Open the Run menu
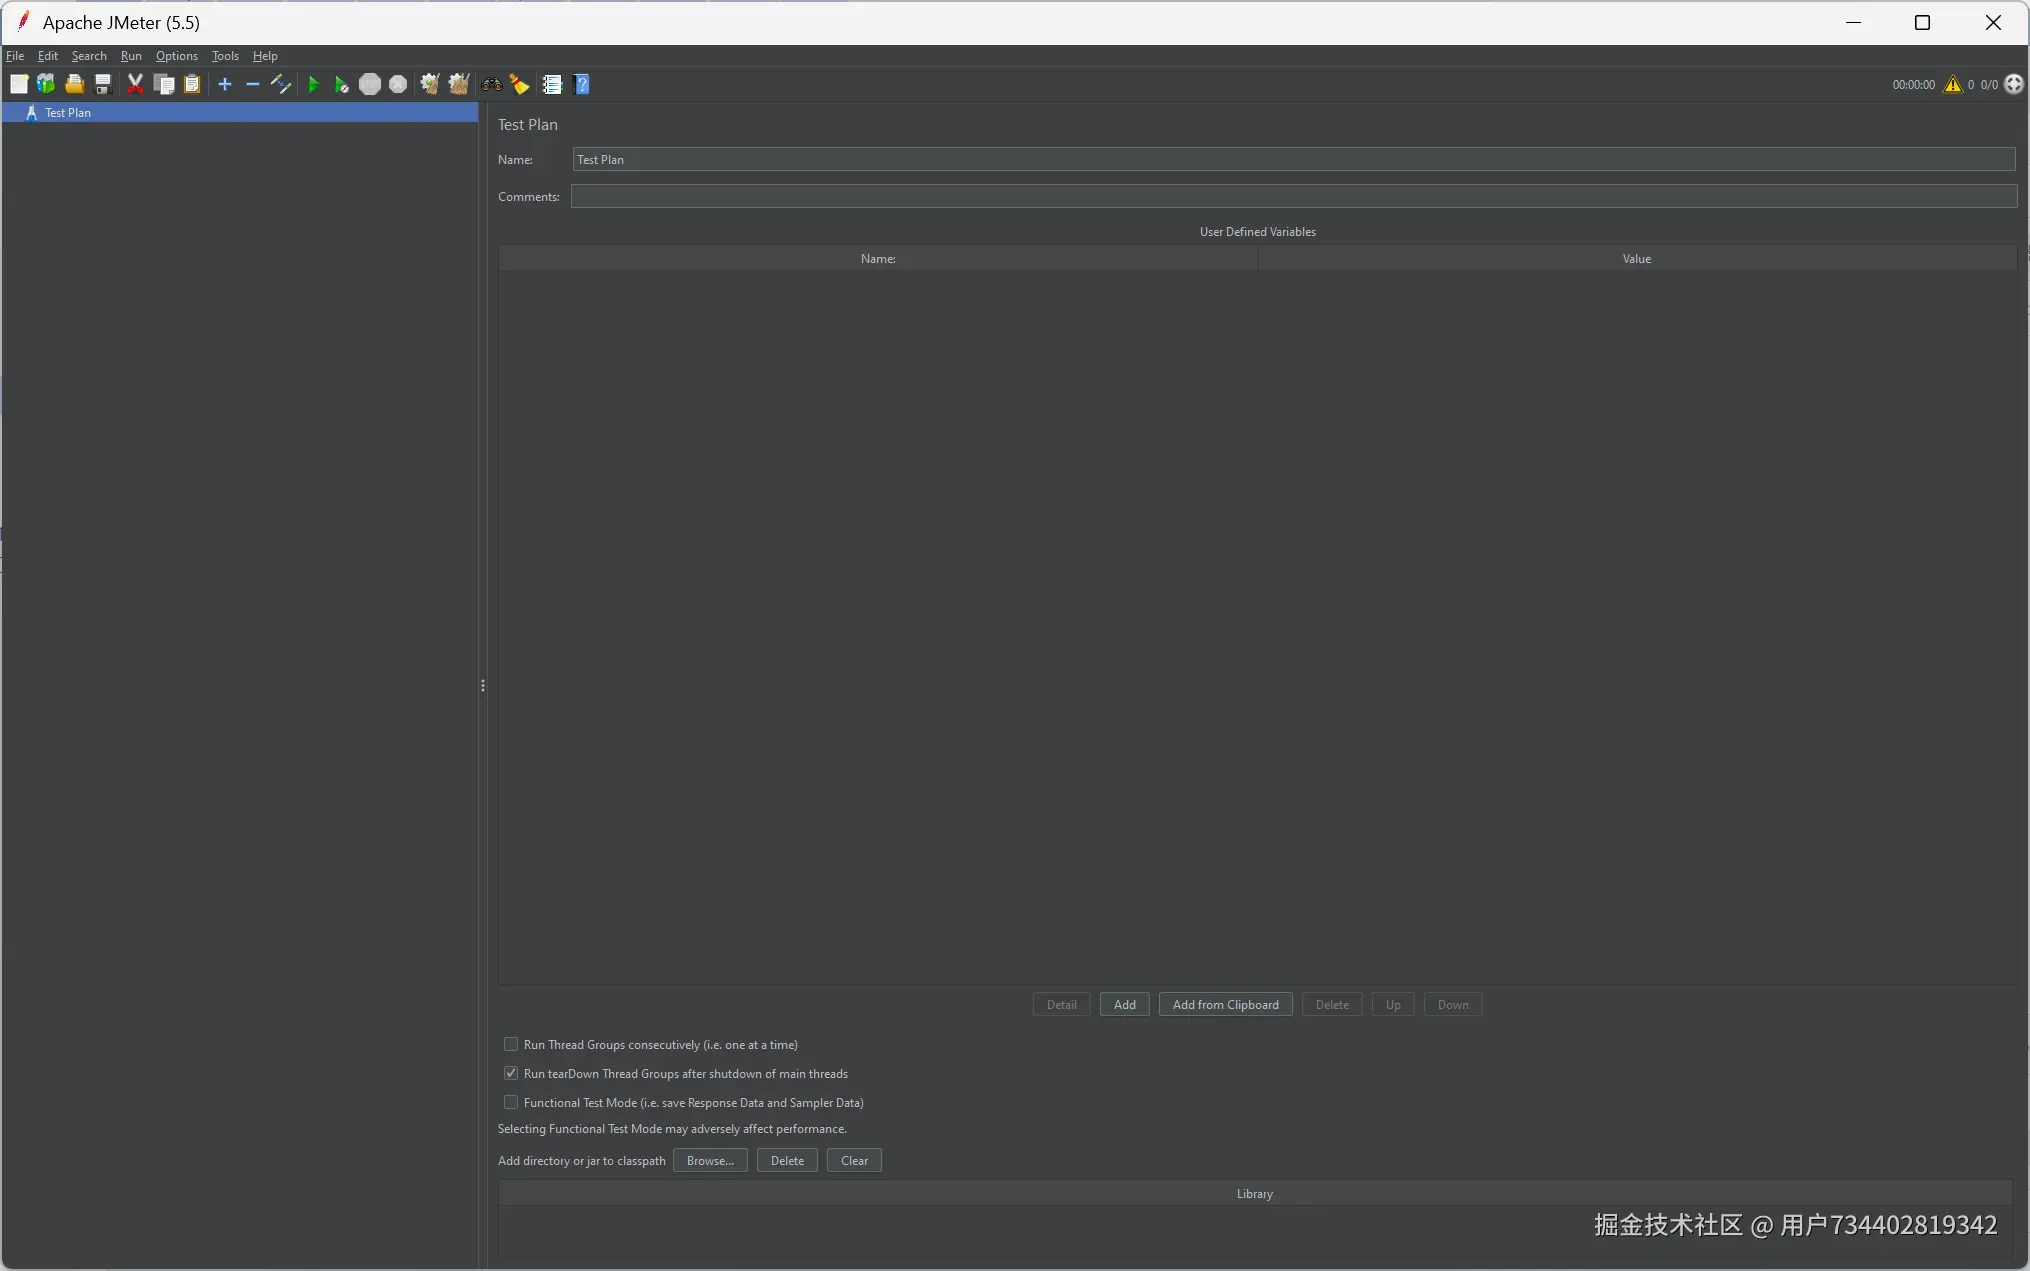Image resolution: width=2030 pixels, height=1271 pixels. pyautogui.click(x=131, y=56)
